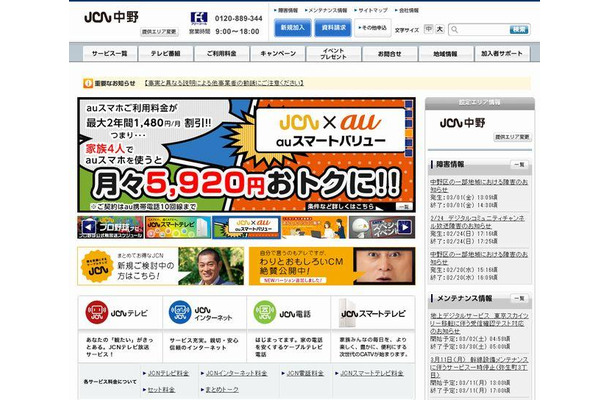Viewport: 610px width, 400px height.
Task: Open the JCNスマートテレビ service icon
Action: (345, 313)
